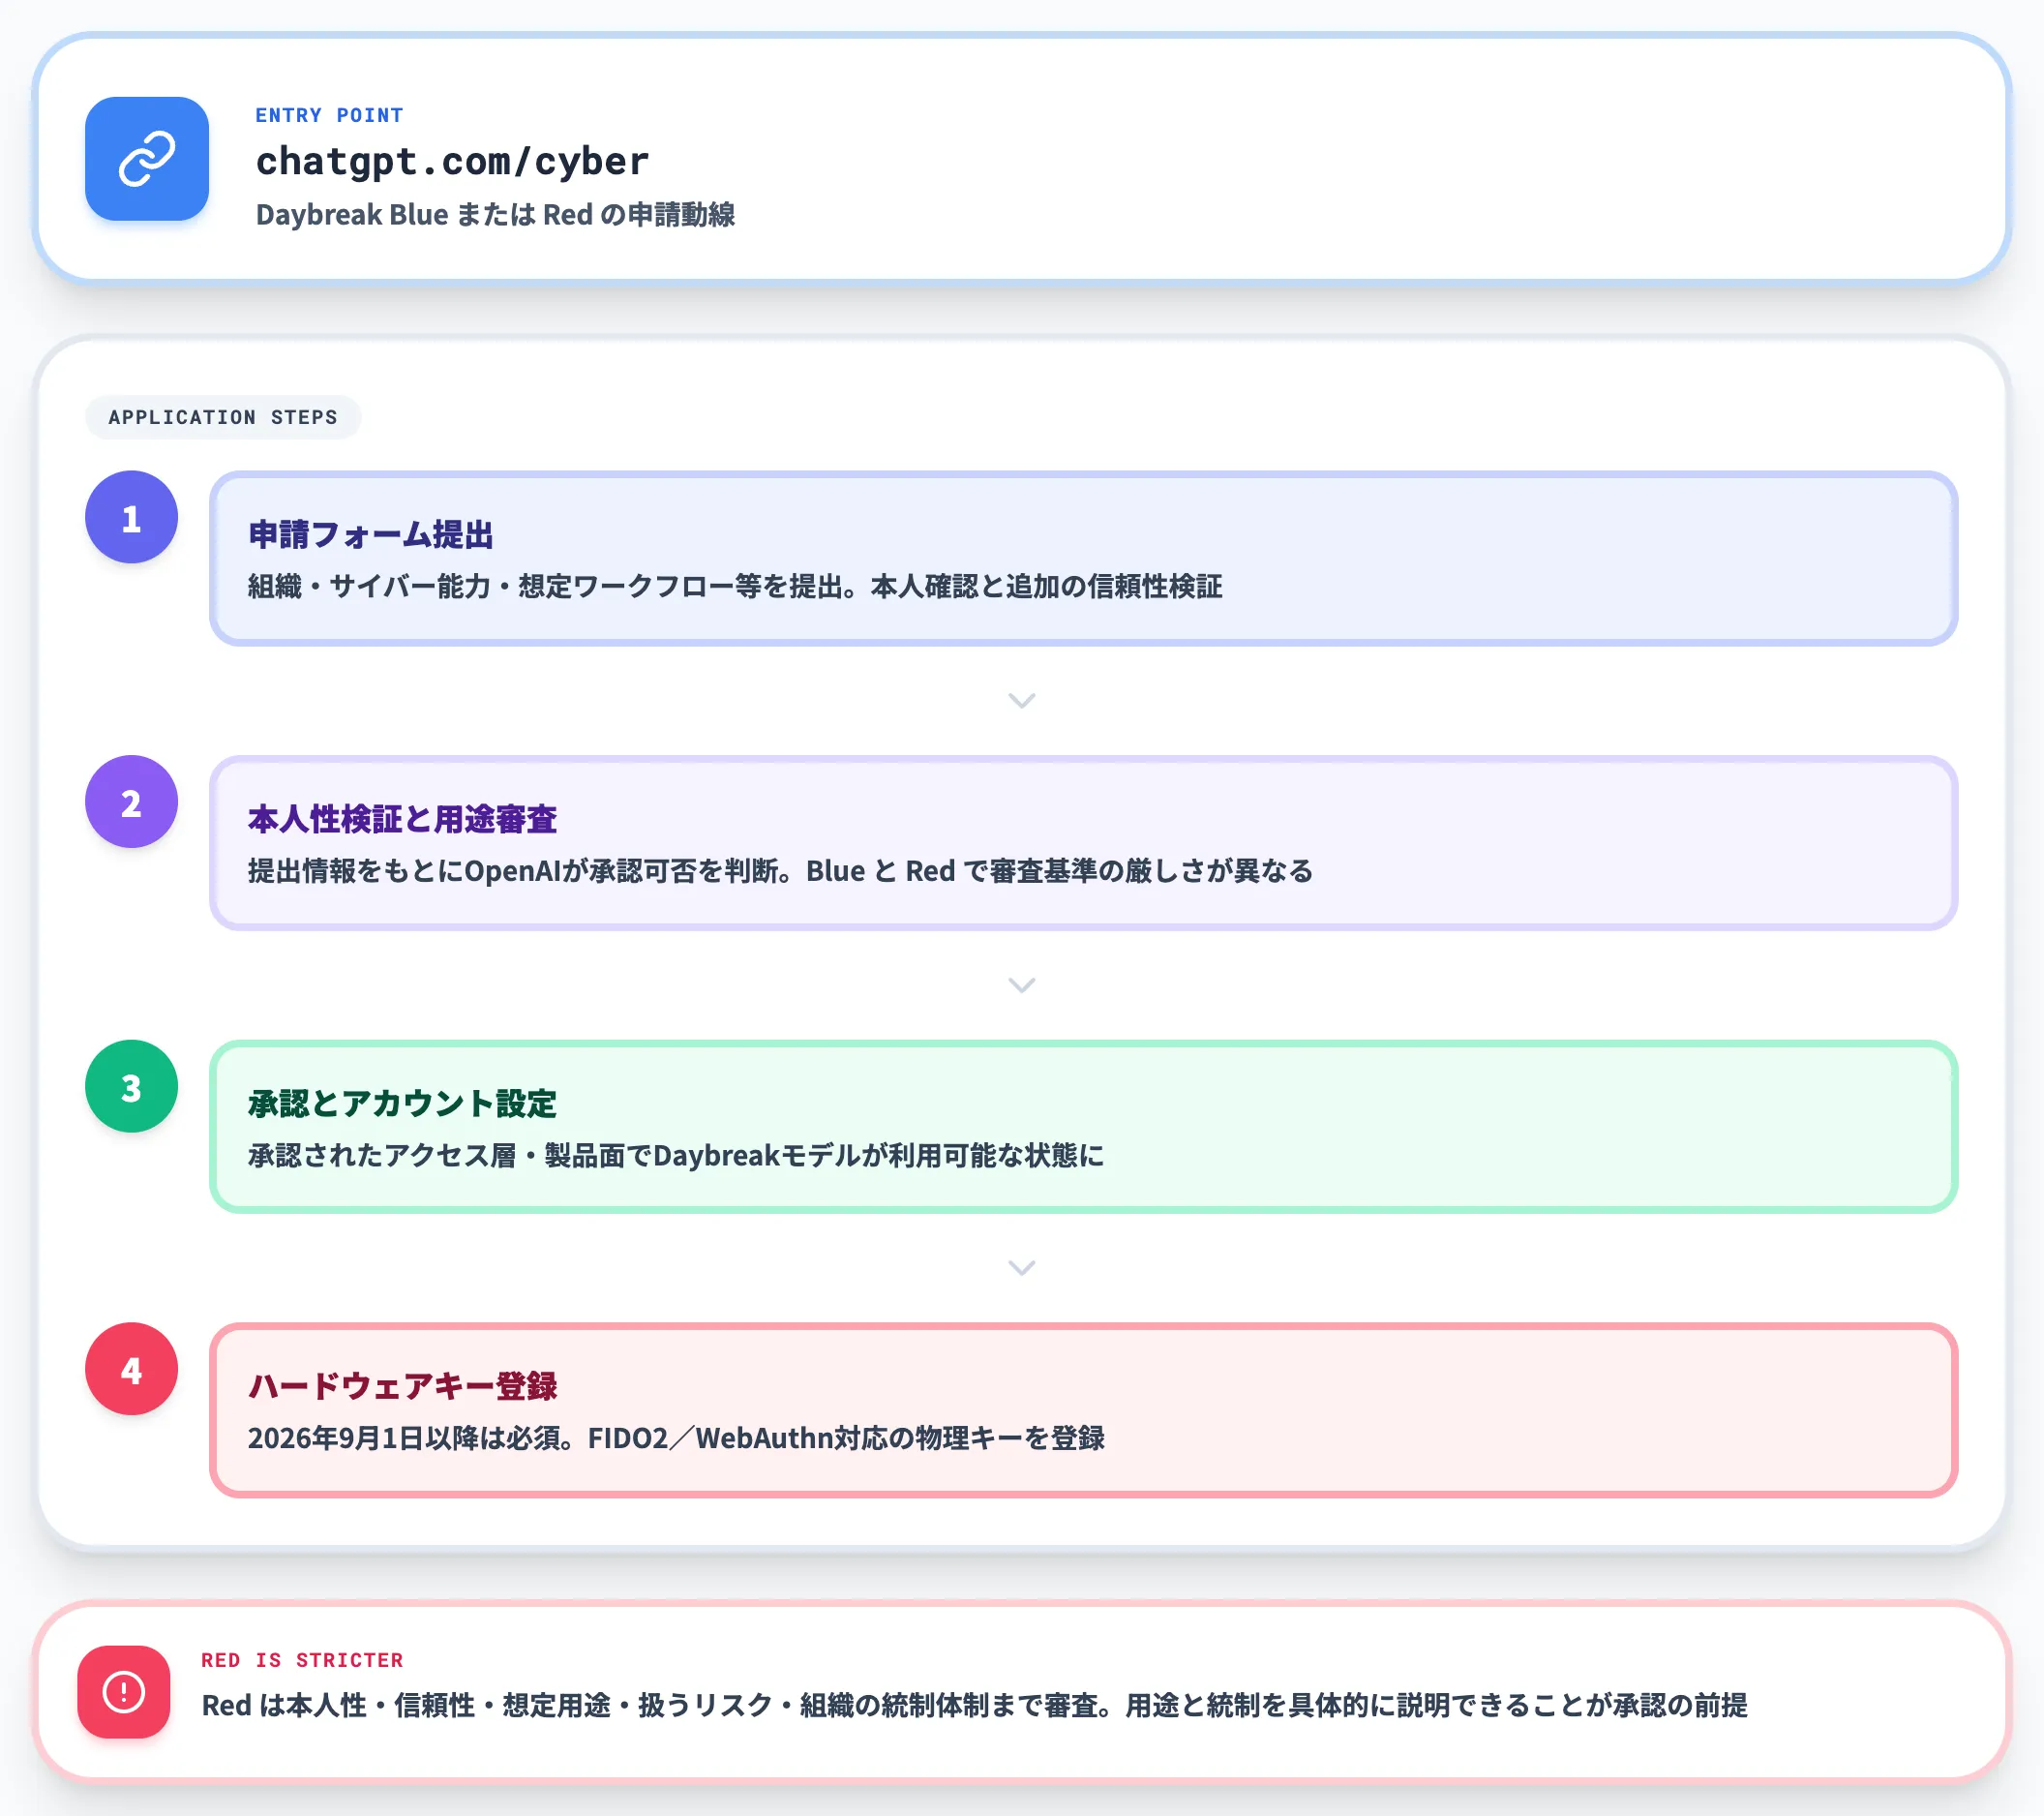Click description starting 承認されたアクセス層
The image size is (2044, 1816).
pos(676,1155)
